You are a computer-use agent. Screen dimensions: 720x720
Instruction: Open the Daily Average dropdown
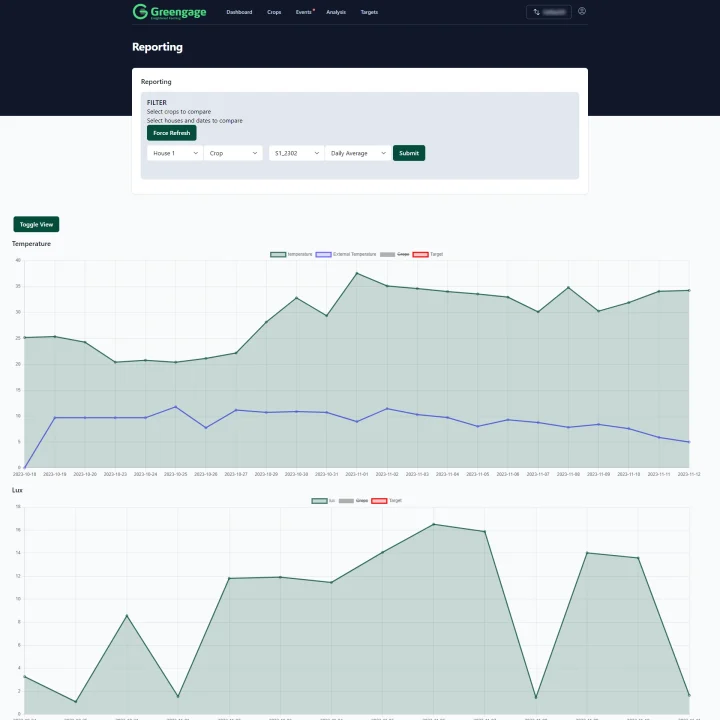coord(358,153)
